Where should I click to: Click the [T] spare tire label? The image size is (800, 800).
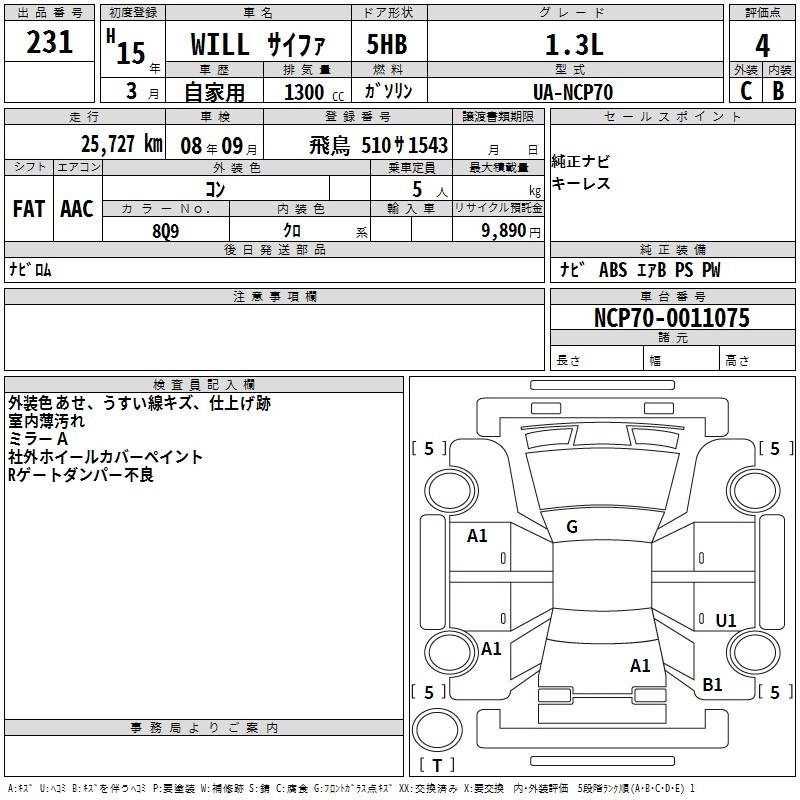click(x=437, y=765)
